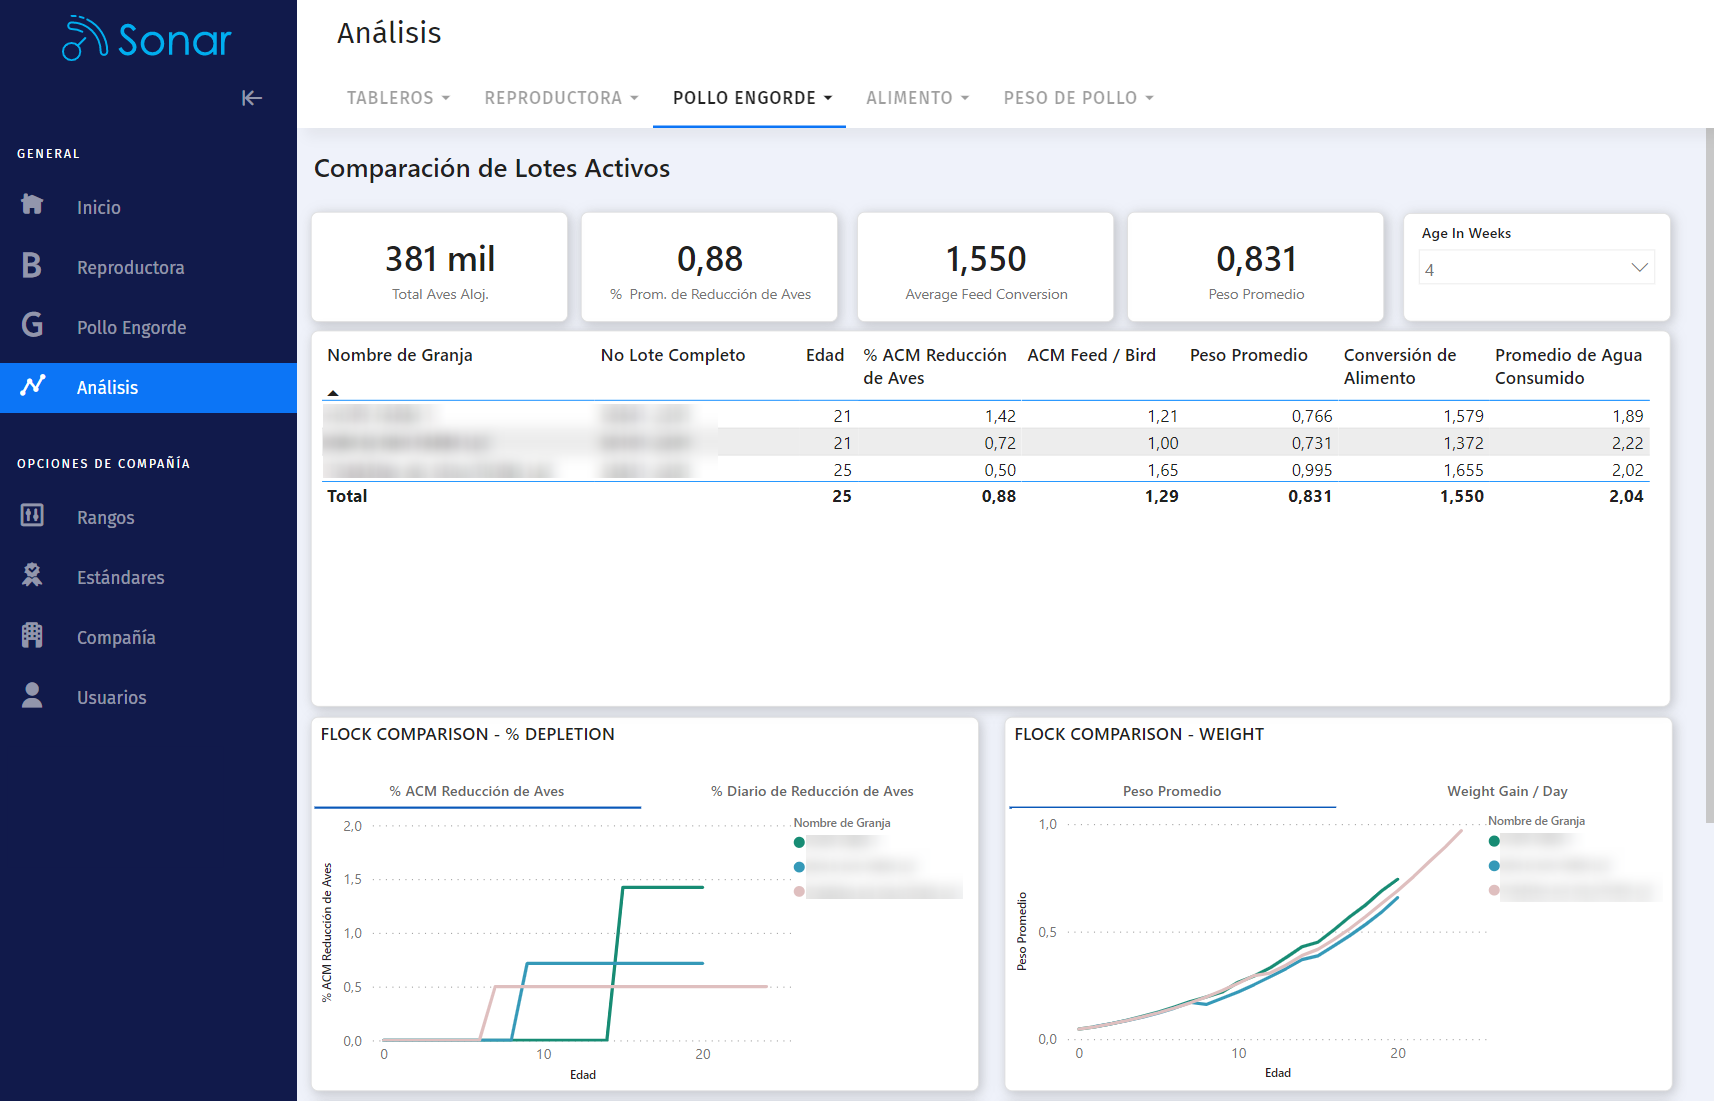
Task: Expand the REPRODUCTORA menu
Action: pyautogui.click(x=561, y=98)
